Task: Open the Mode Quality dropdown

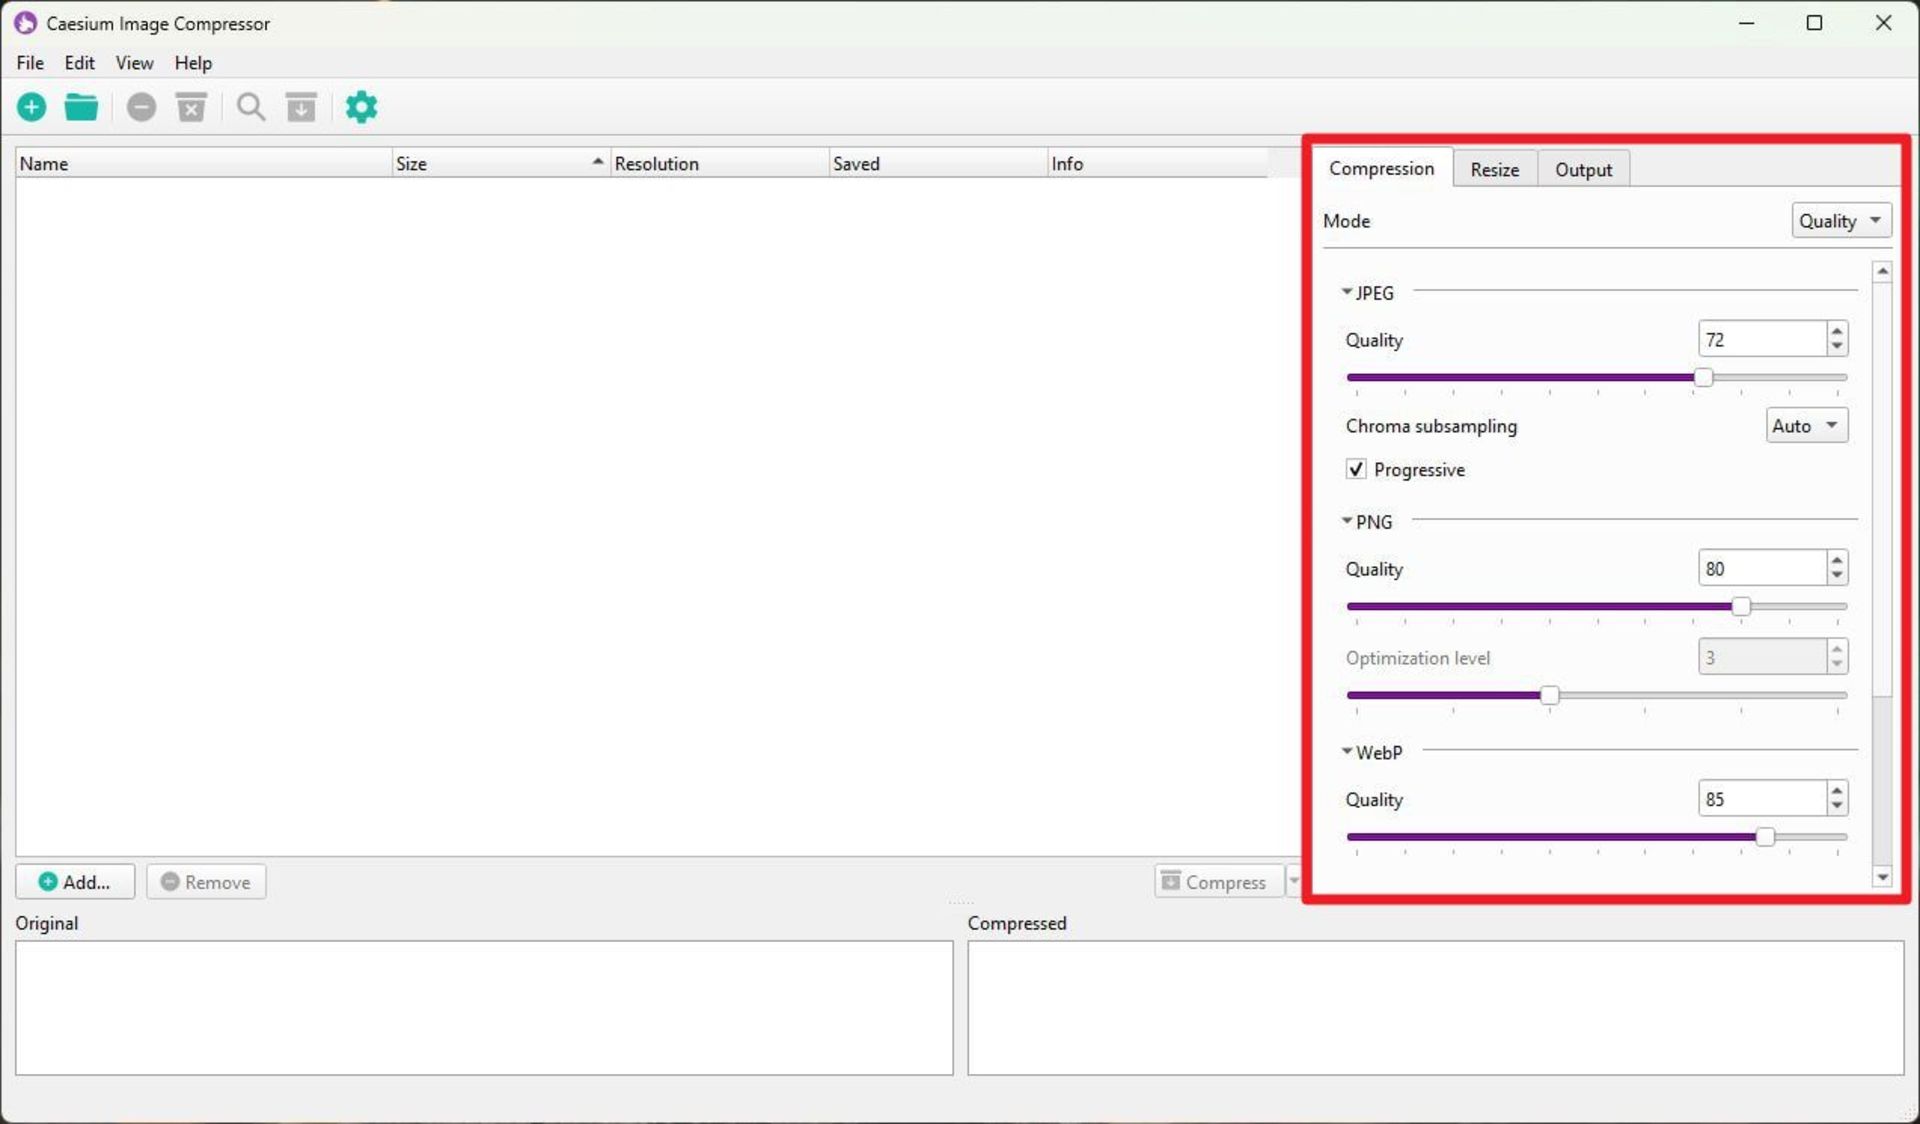Action: pyautogui.click(x=1840, y=221)
